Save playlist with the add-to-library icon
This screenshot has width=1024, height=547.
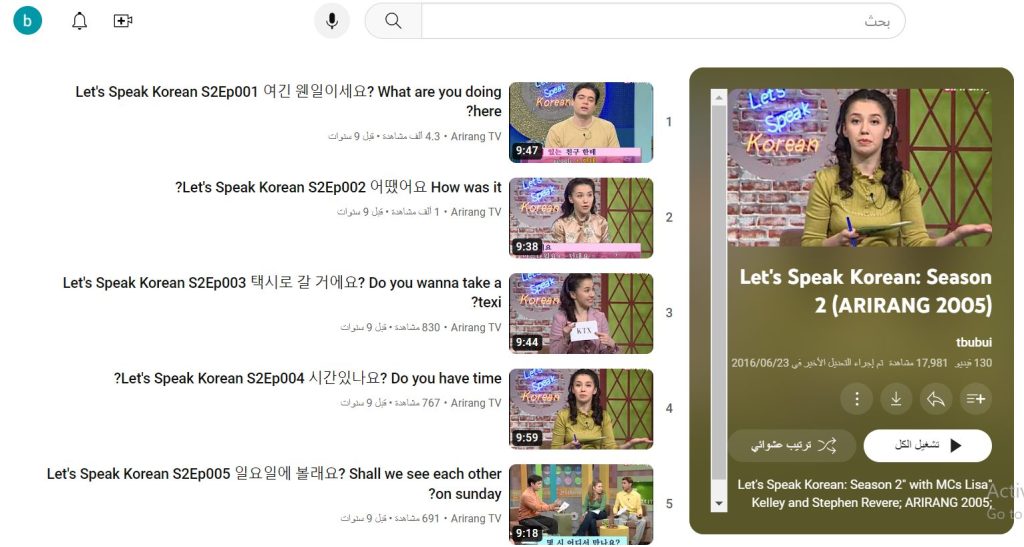[975, 399]
